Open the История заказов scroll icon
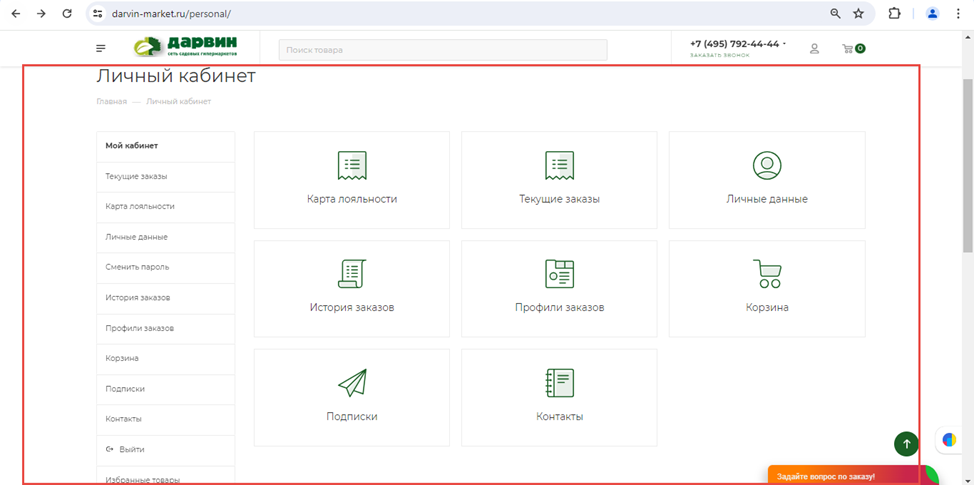Viewport: 974px width, 485px height. [x=352, y=274]
